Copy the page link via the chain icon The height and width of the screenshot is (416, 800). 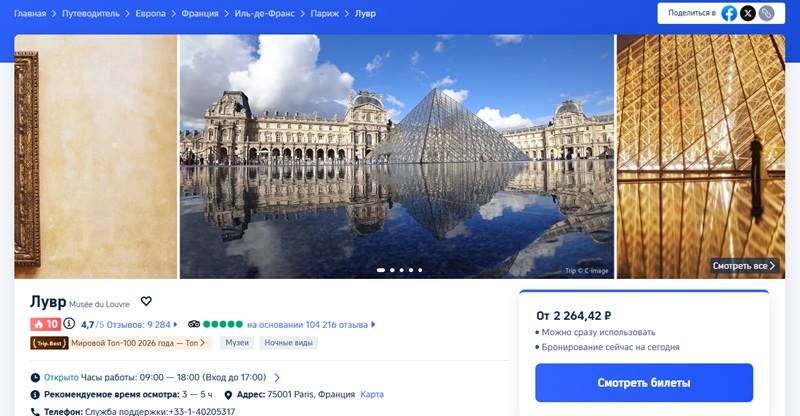pos(766,13)
